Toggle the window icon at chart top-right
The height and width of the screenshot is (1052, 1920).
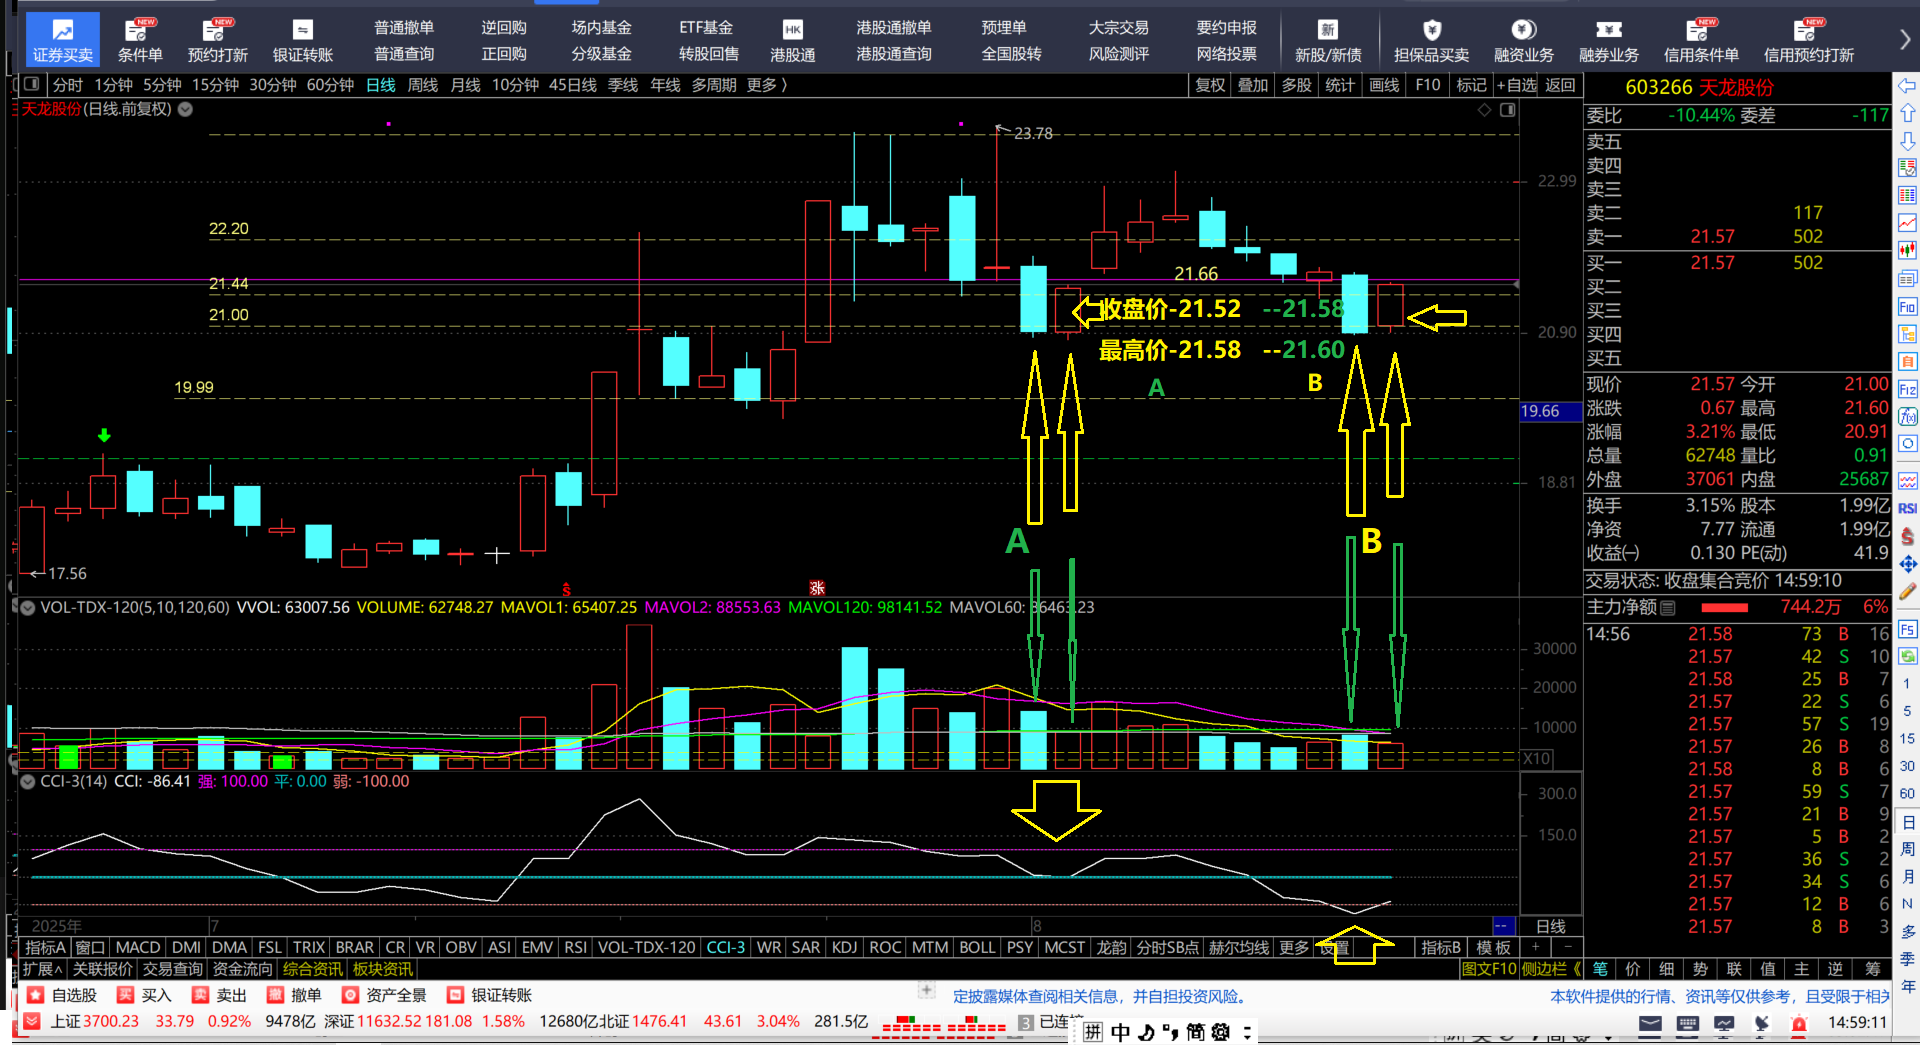tap(1508, 110)
